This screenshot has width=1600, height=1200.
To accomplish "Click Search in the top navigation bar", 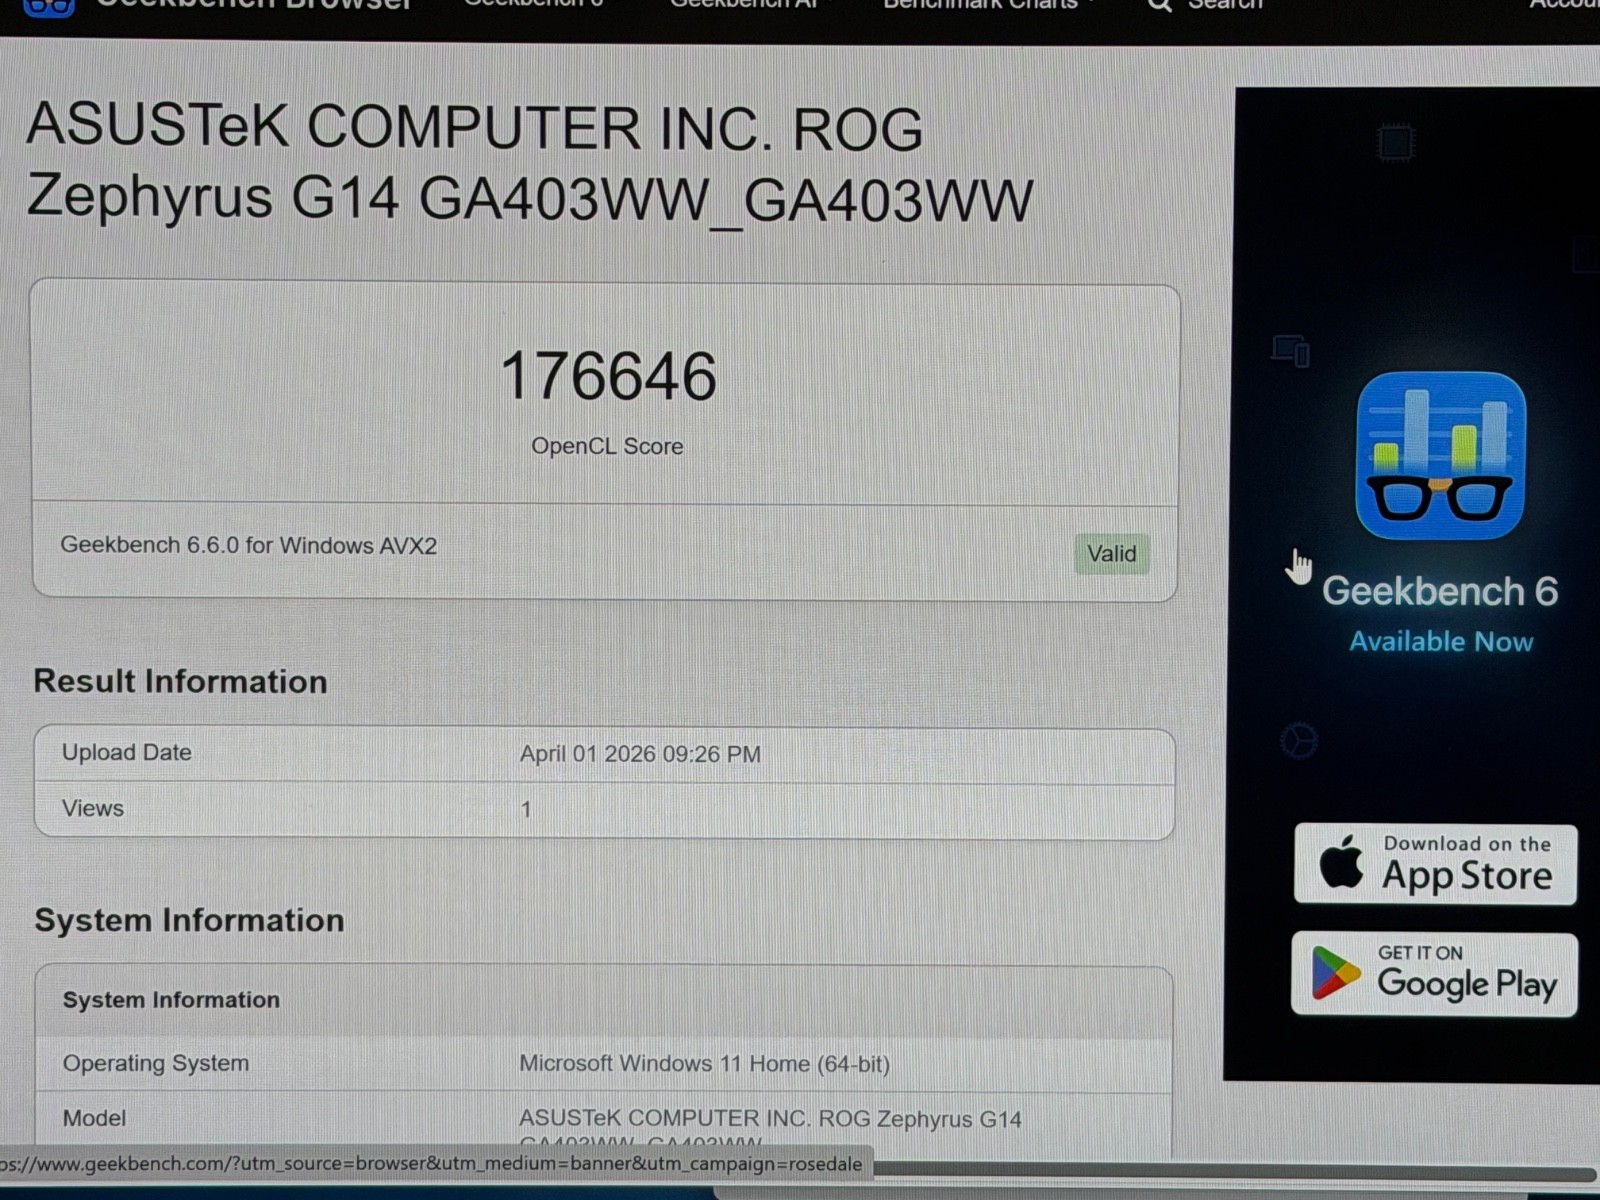I will [x=1205, y=5].
